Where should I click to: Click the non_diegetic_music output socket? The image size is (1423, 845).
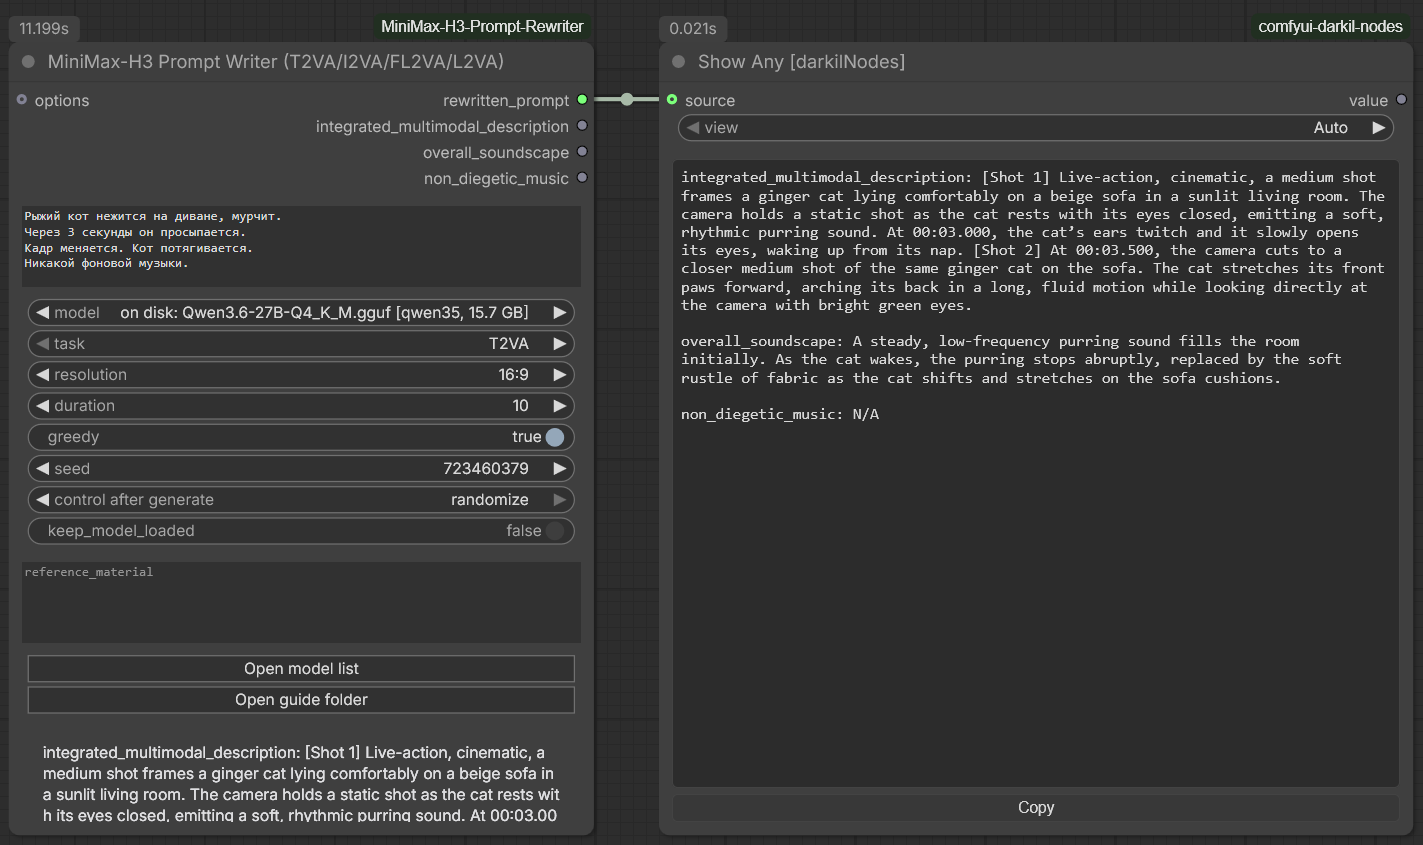tap(582, 178)
